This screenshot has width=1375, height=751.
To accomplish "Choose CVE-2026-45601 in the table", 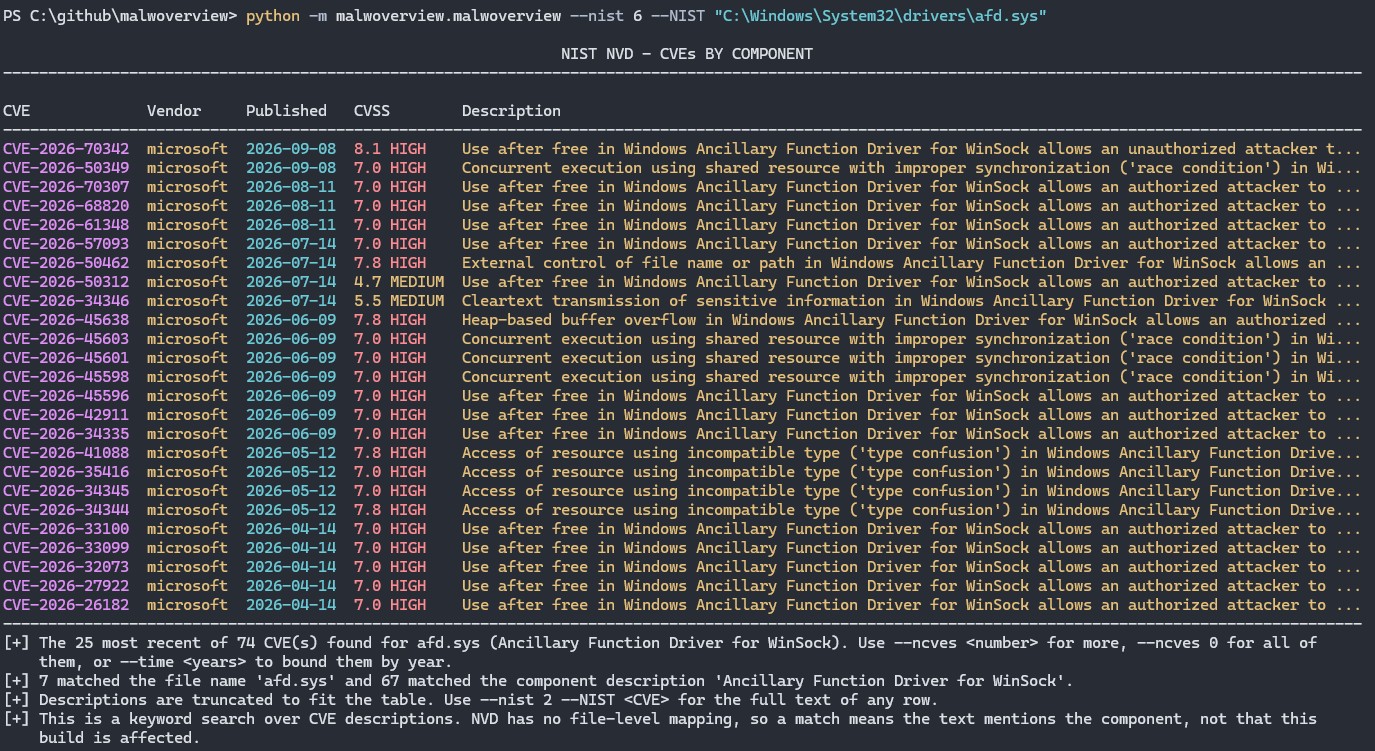I will pos(66,358).
